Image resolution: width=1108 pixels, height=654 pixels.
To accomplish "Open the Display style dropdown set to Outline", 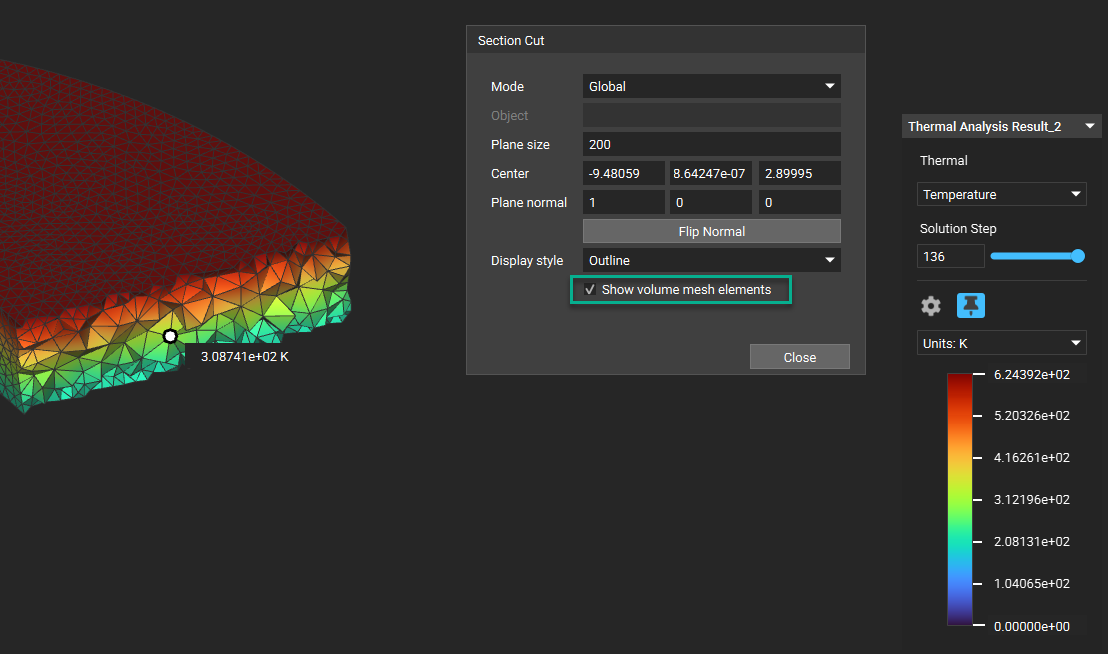I will click(712, 261).
